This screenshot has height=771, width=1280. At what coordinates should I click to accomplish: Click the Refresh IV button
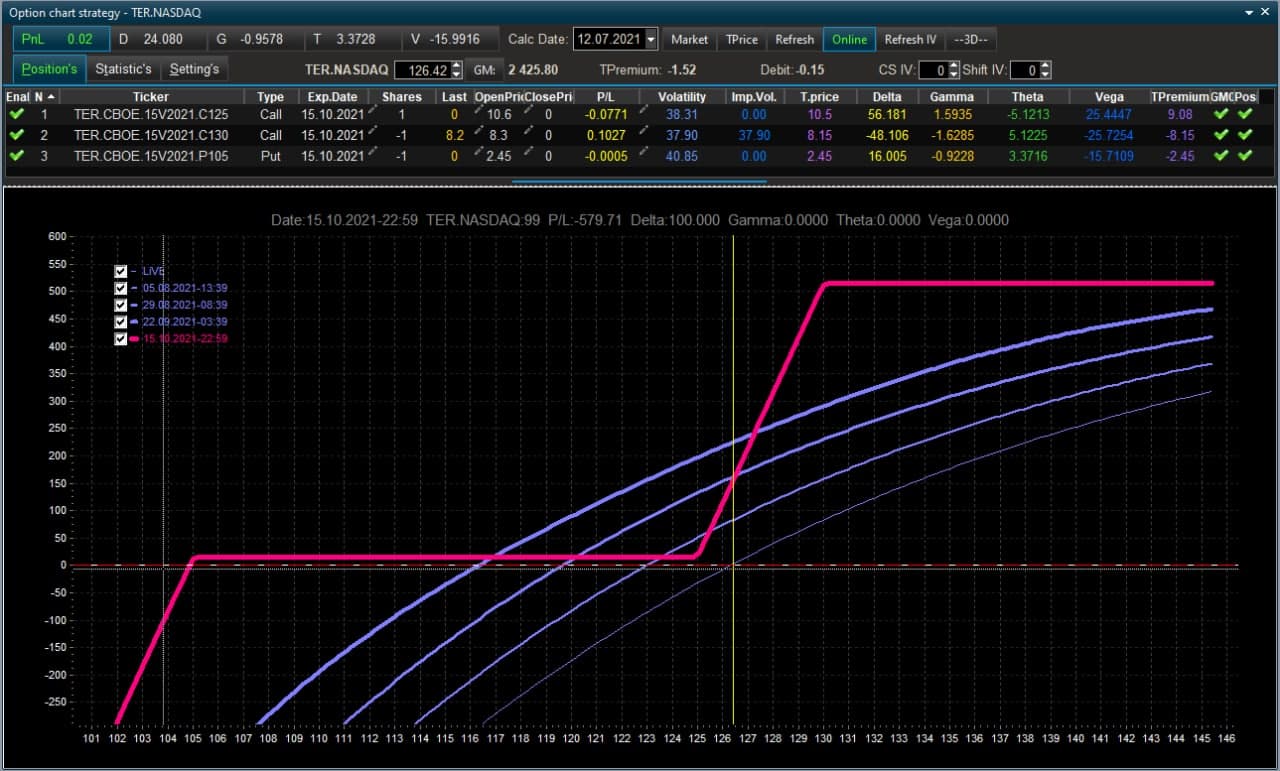(x=910, y=39)
